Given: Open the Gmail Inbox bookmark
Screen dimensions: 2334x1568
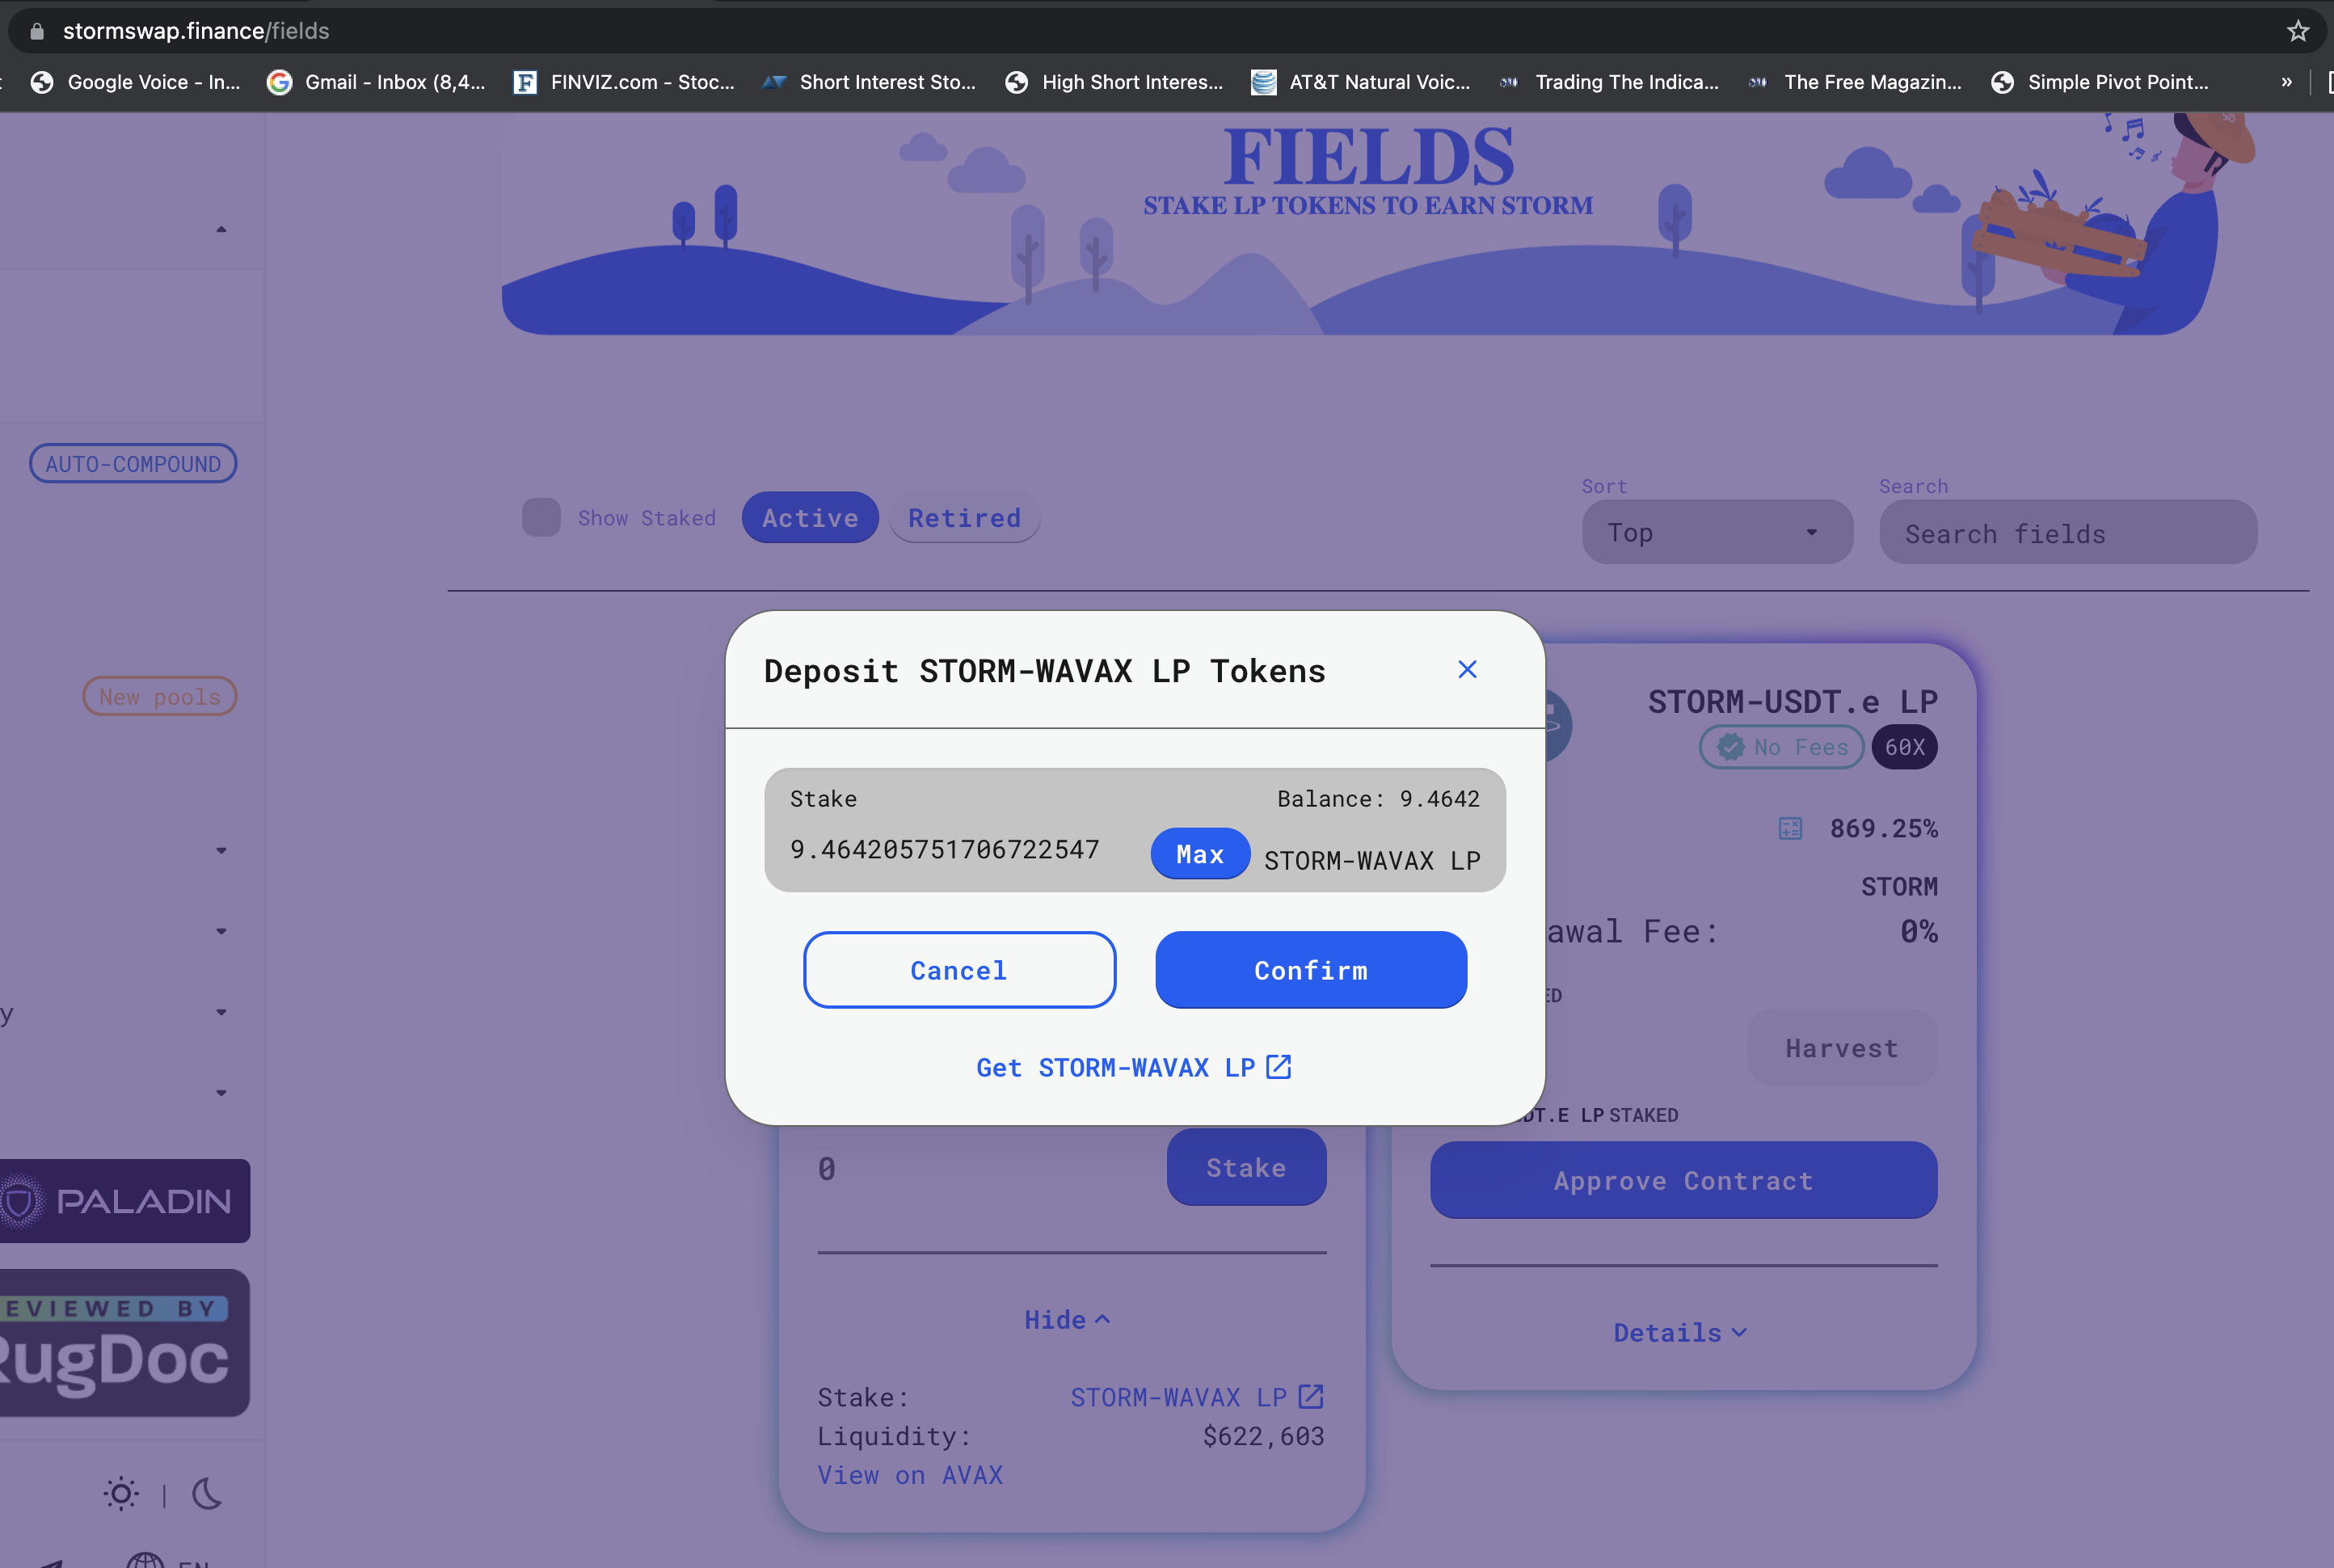Looking at the screenshot, I should 377,82.
